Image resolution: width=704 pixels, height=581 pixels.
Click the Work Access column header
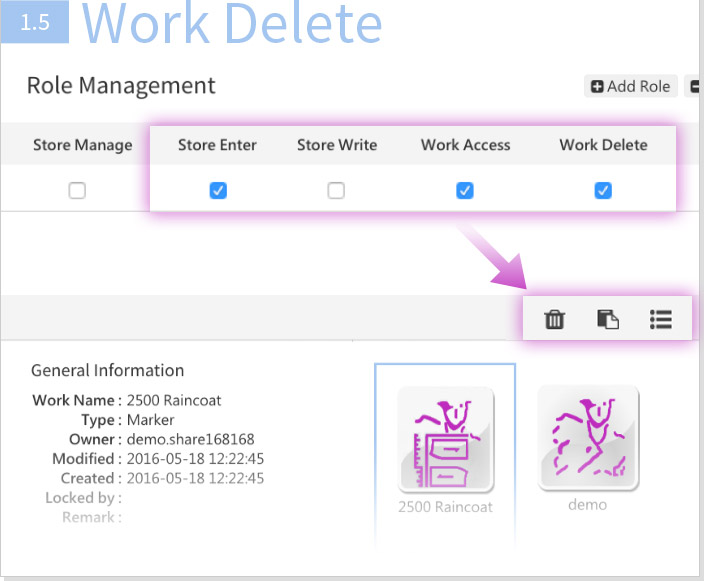point(465,145)
